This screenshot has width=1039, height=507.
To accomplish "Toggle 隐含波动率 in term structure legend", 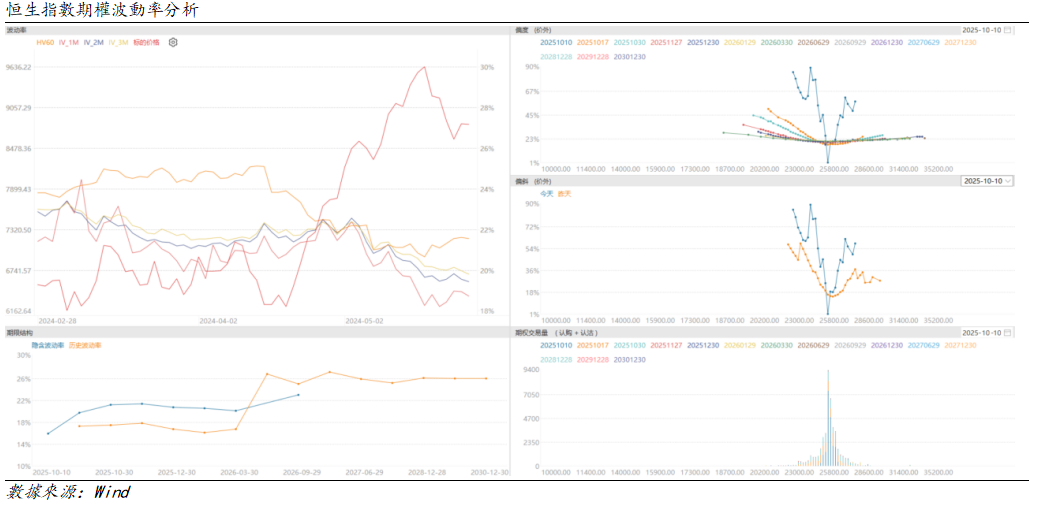I will click(x=48, y=344).
